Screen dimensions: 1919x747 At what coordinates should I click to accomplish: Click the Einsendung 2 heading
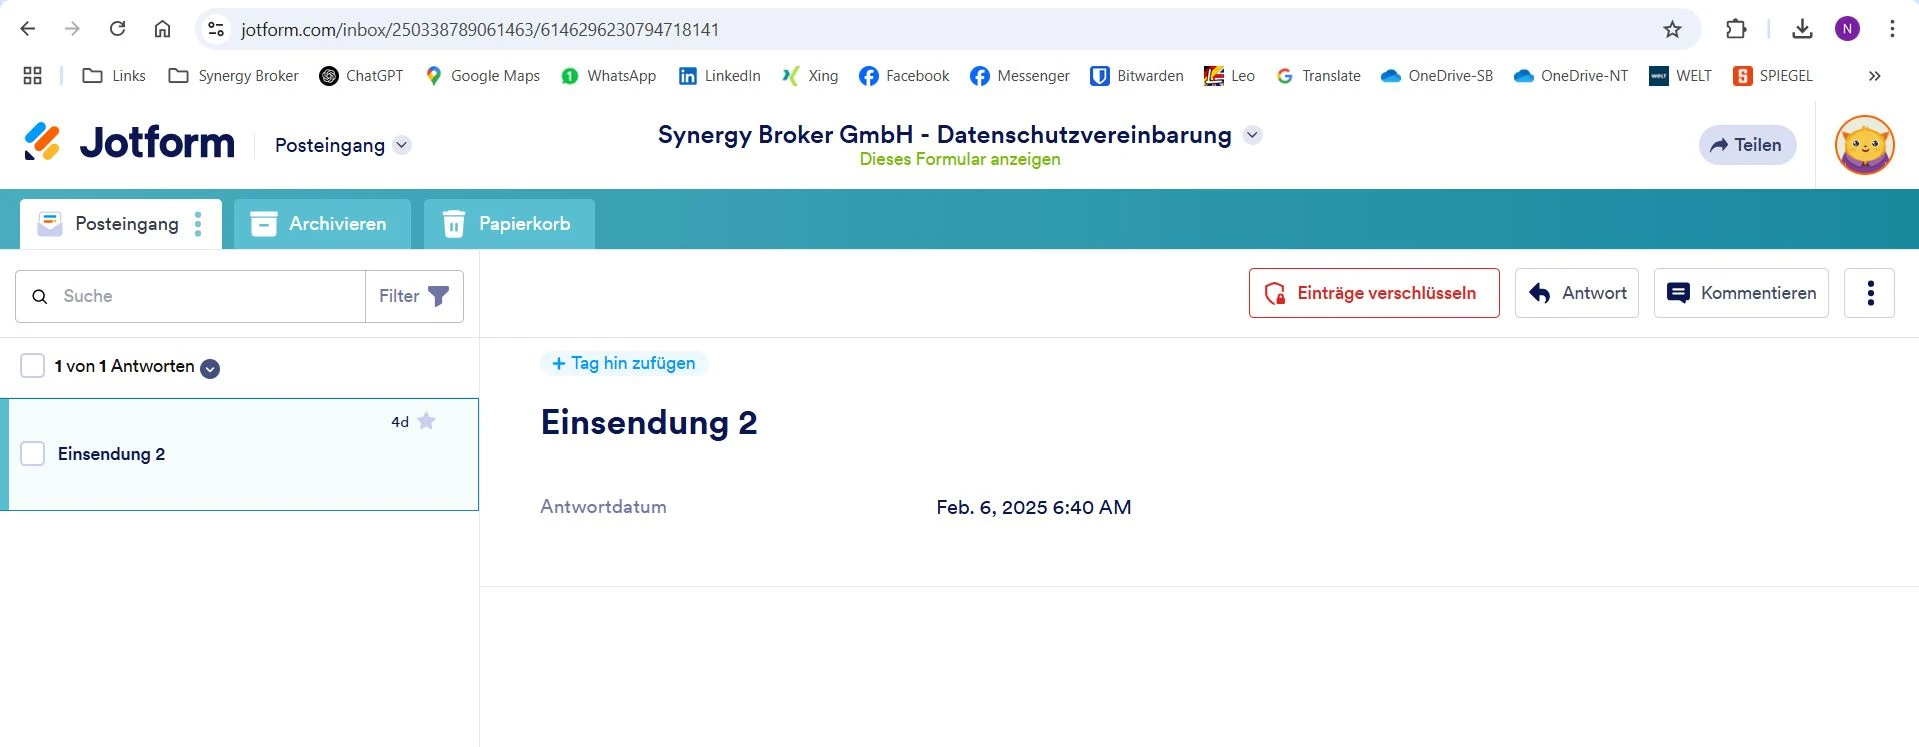coord(649,422)
